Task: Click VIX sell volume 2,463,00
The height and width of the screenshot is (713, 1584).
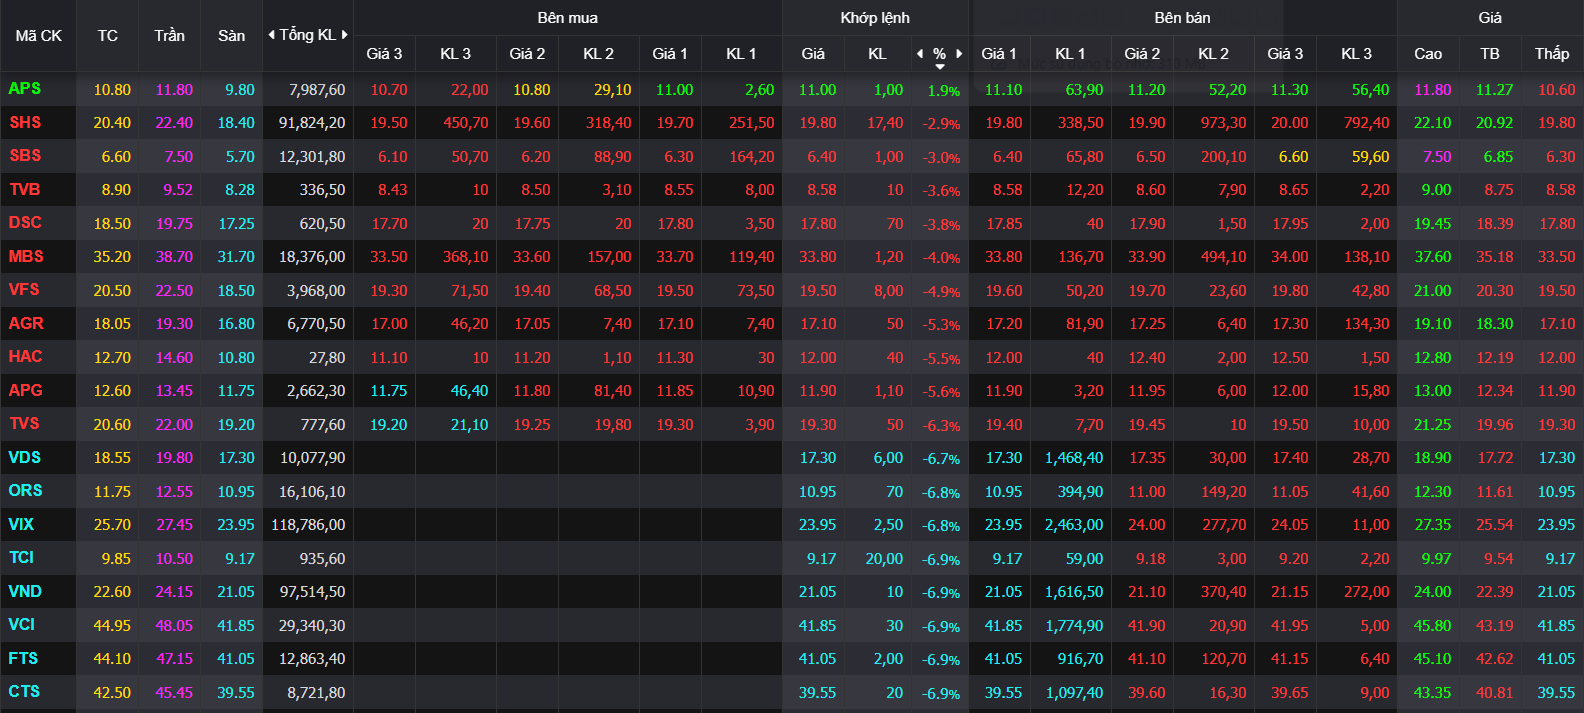Action: 1074,525
